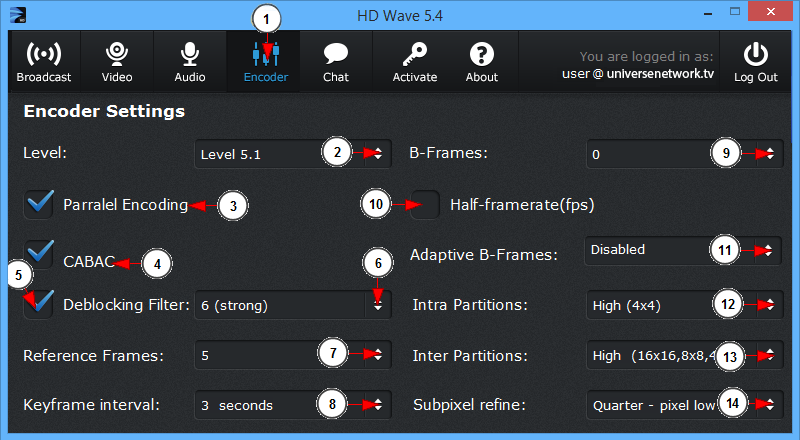The width and height of the screenshot is (800, 440).
Task: Click the Log Out power button
Action: [x=756, y=62]
